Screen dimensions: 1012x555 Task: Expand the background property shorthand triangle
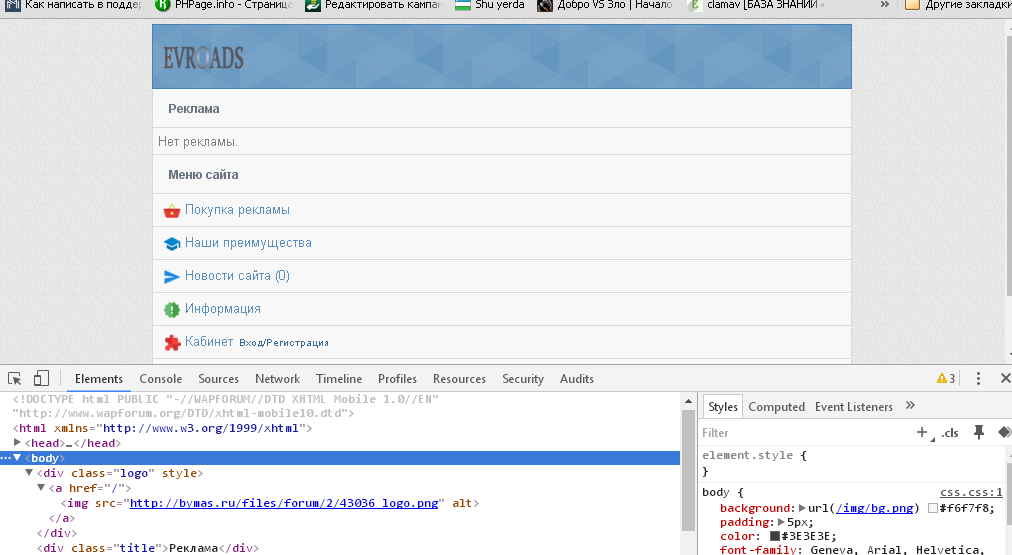pyautogui.click(x=802, y=509)
